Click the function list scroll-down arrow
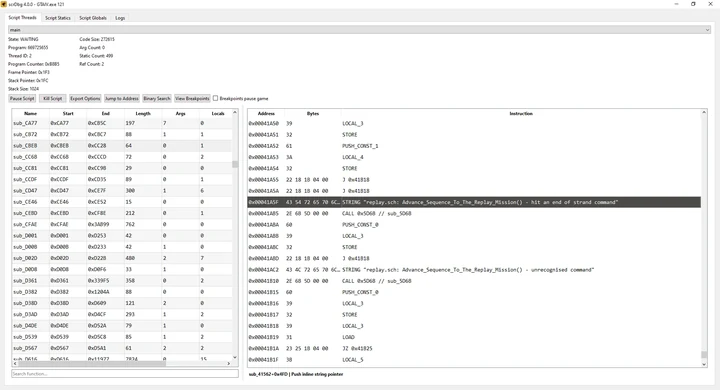Viewport: 720px width, 390px height. click(235, 357)
